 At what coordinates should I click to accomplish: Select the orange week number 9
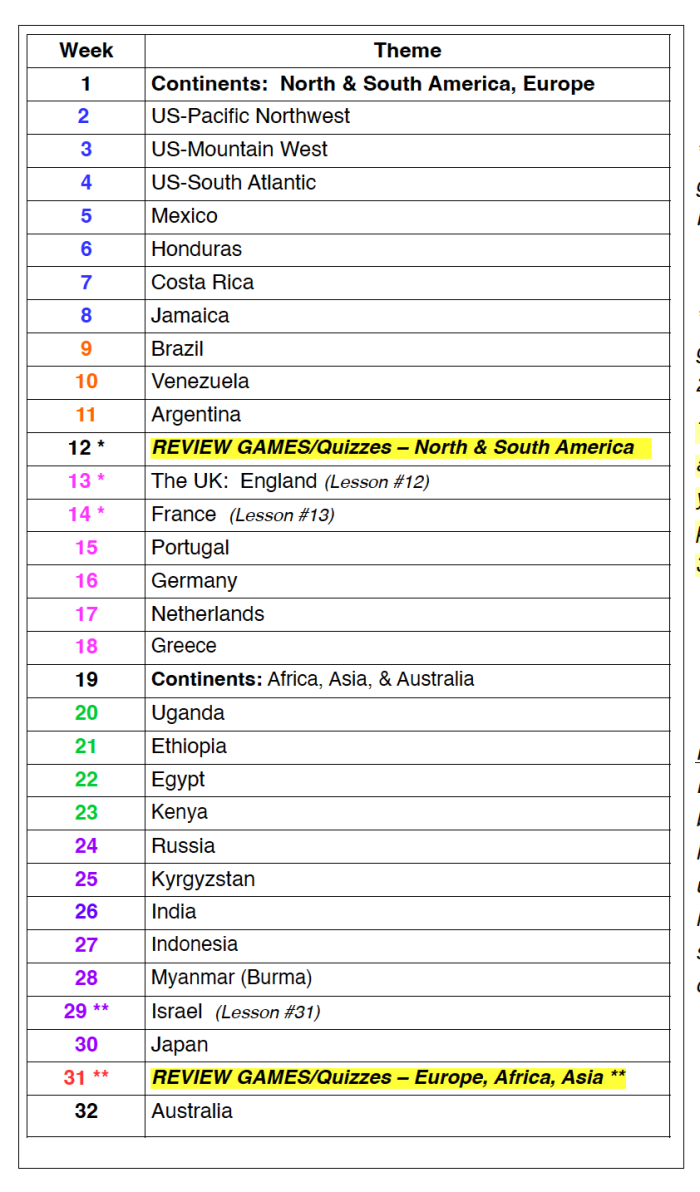86,348
